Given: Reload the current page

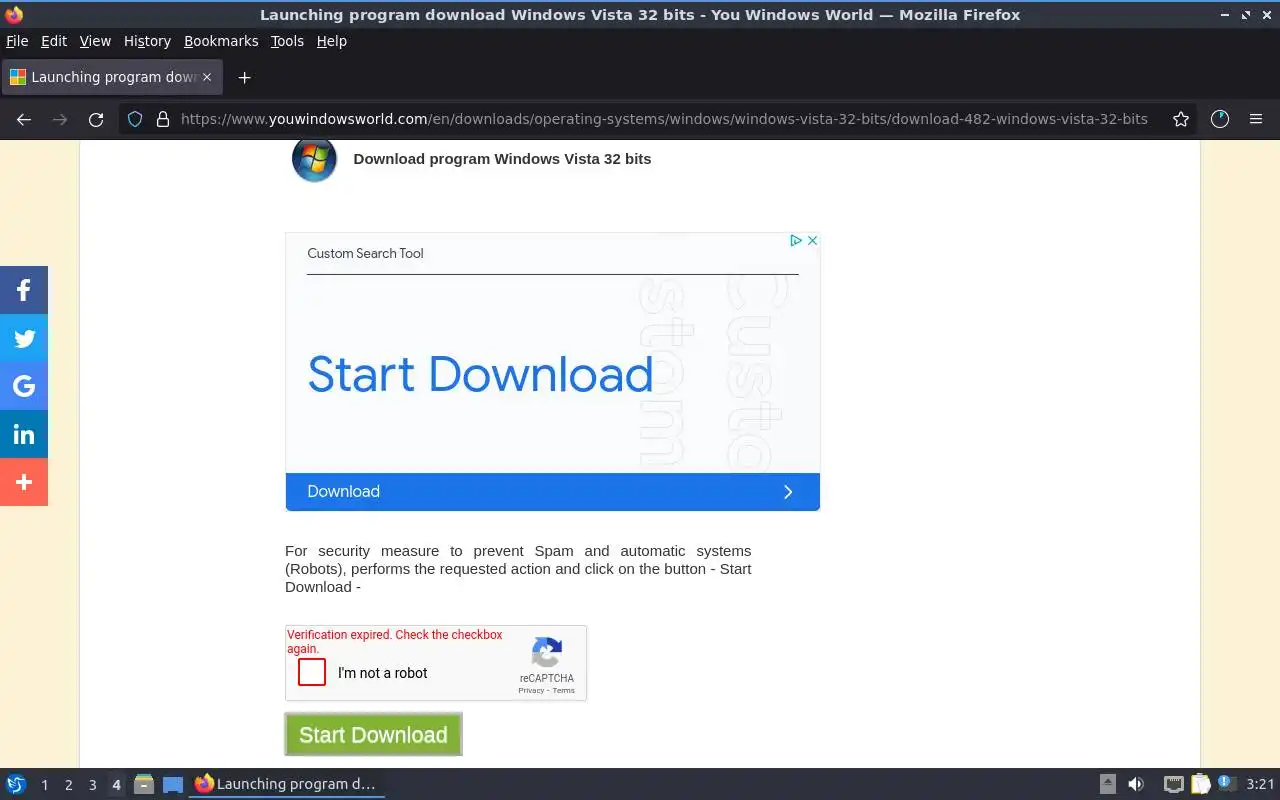Looking at the screenshot, I should pyautogui.click(x=96, y=119).
